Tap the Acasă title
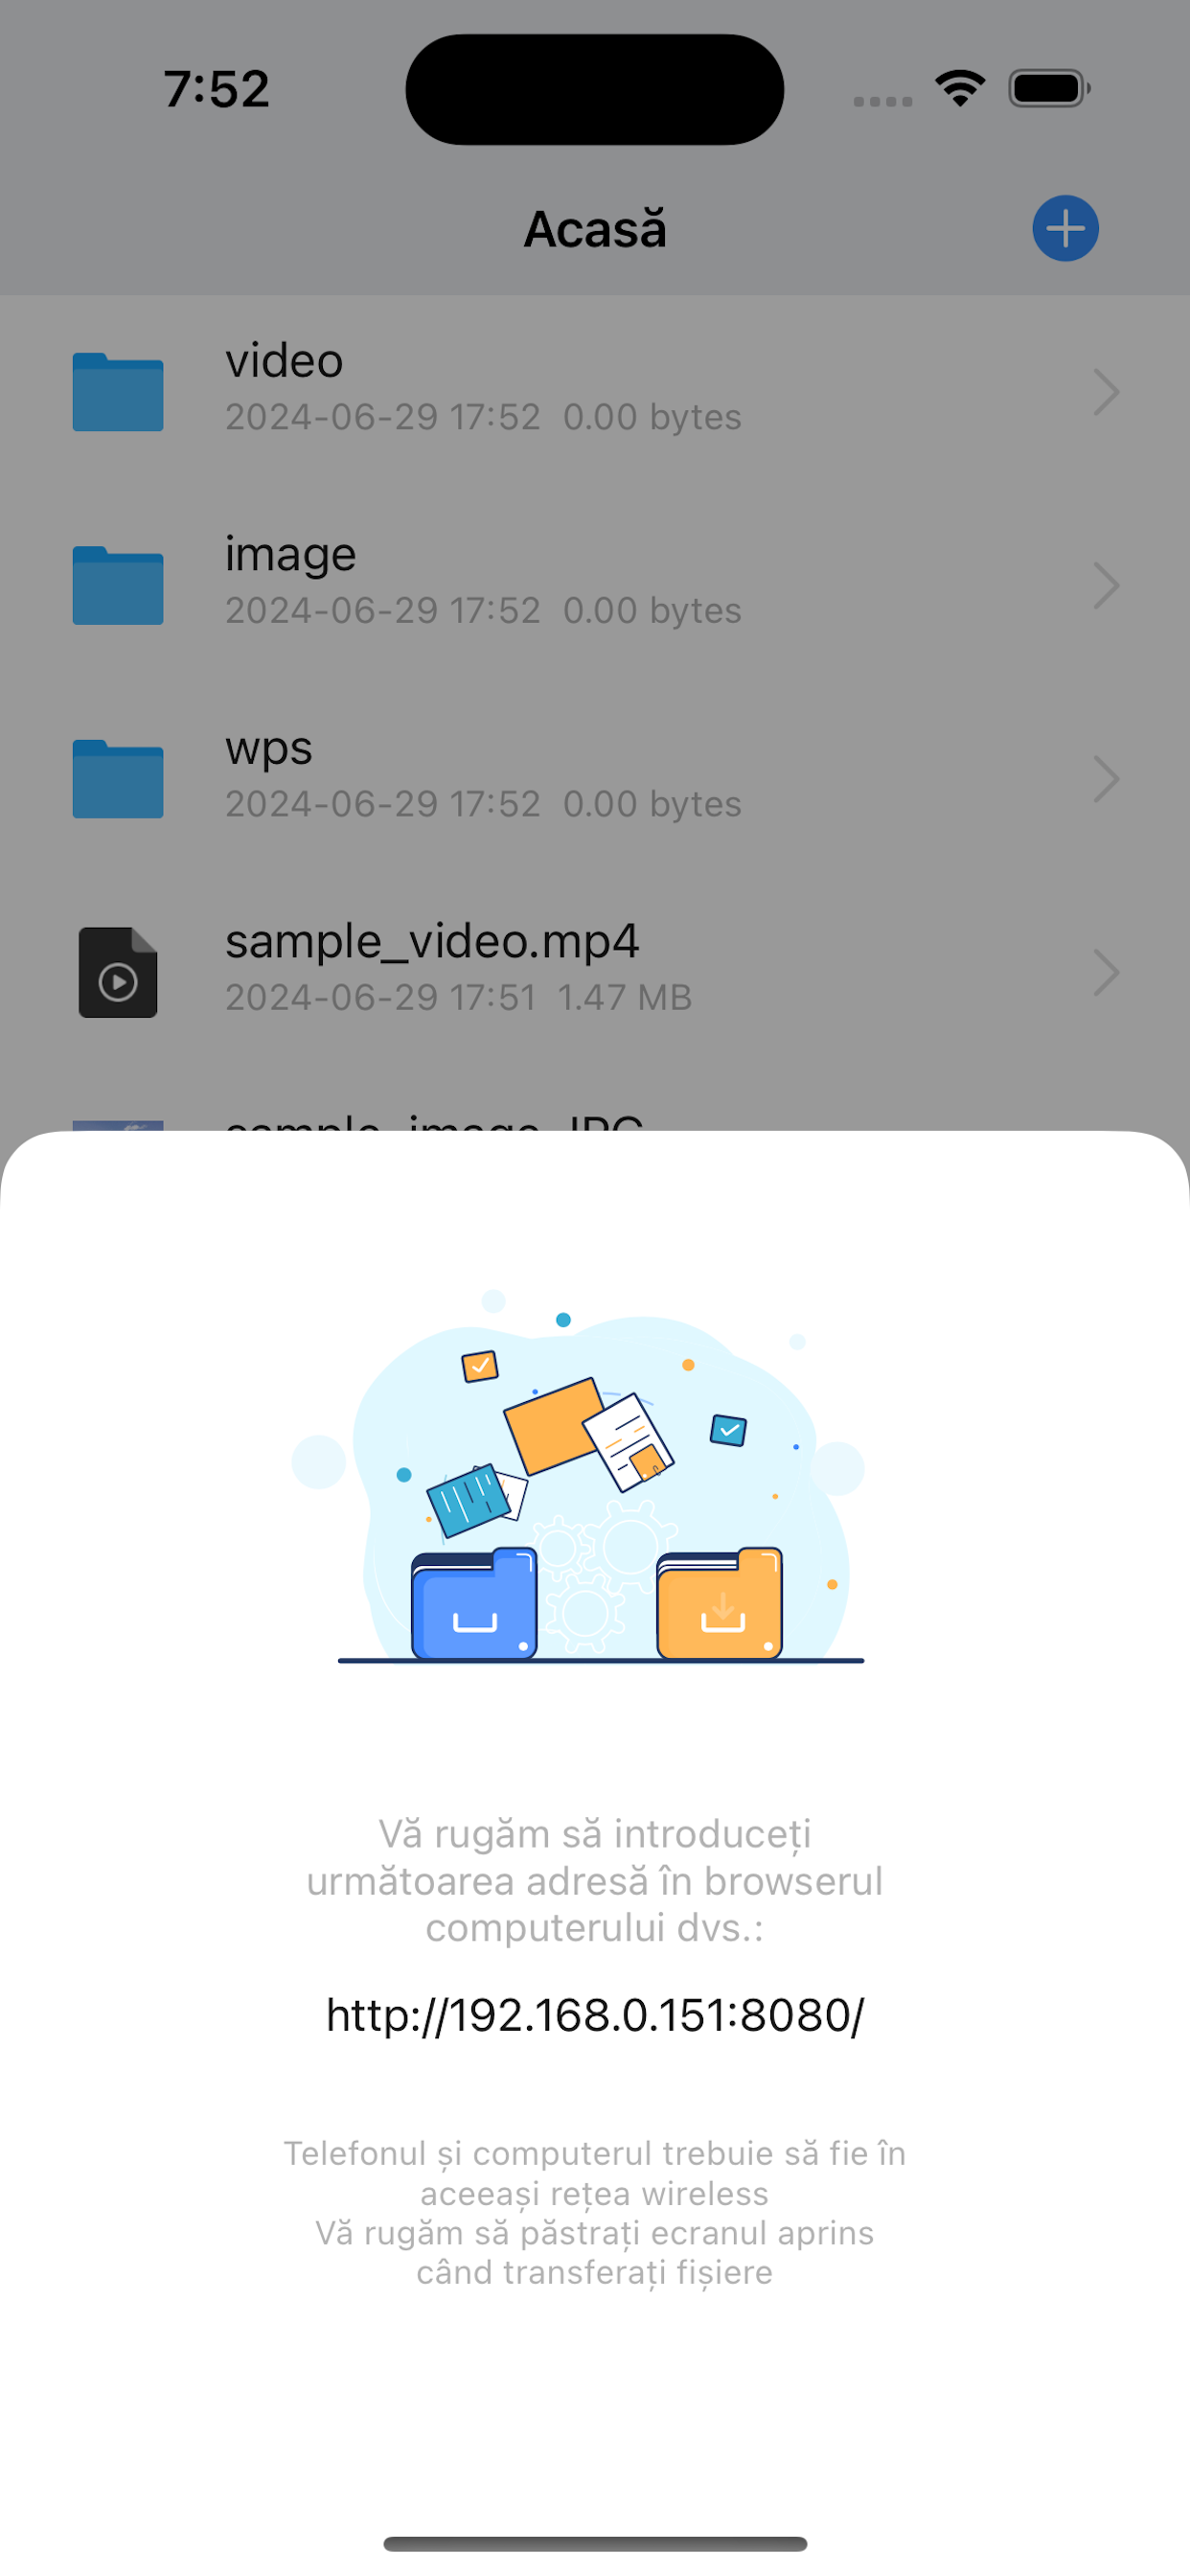1190x2576 pixels. point(595,229)
